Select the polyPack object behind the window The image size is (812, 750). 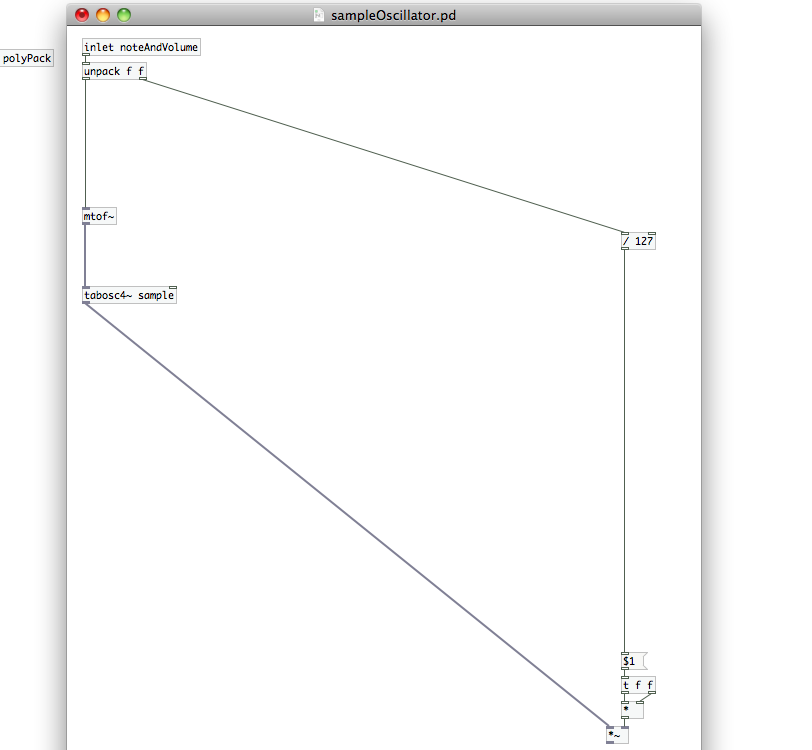coord(26,59)
